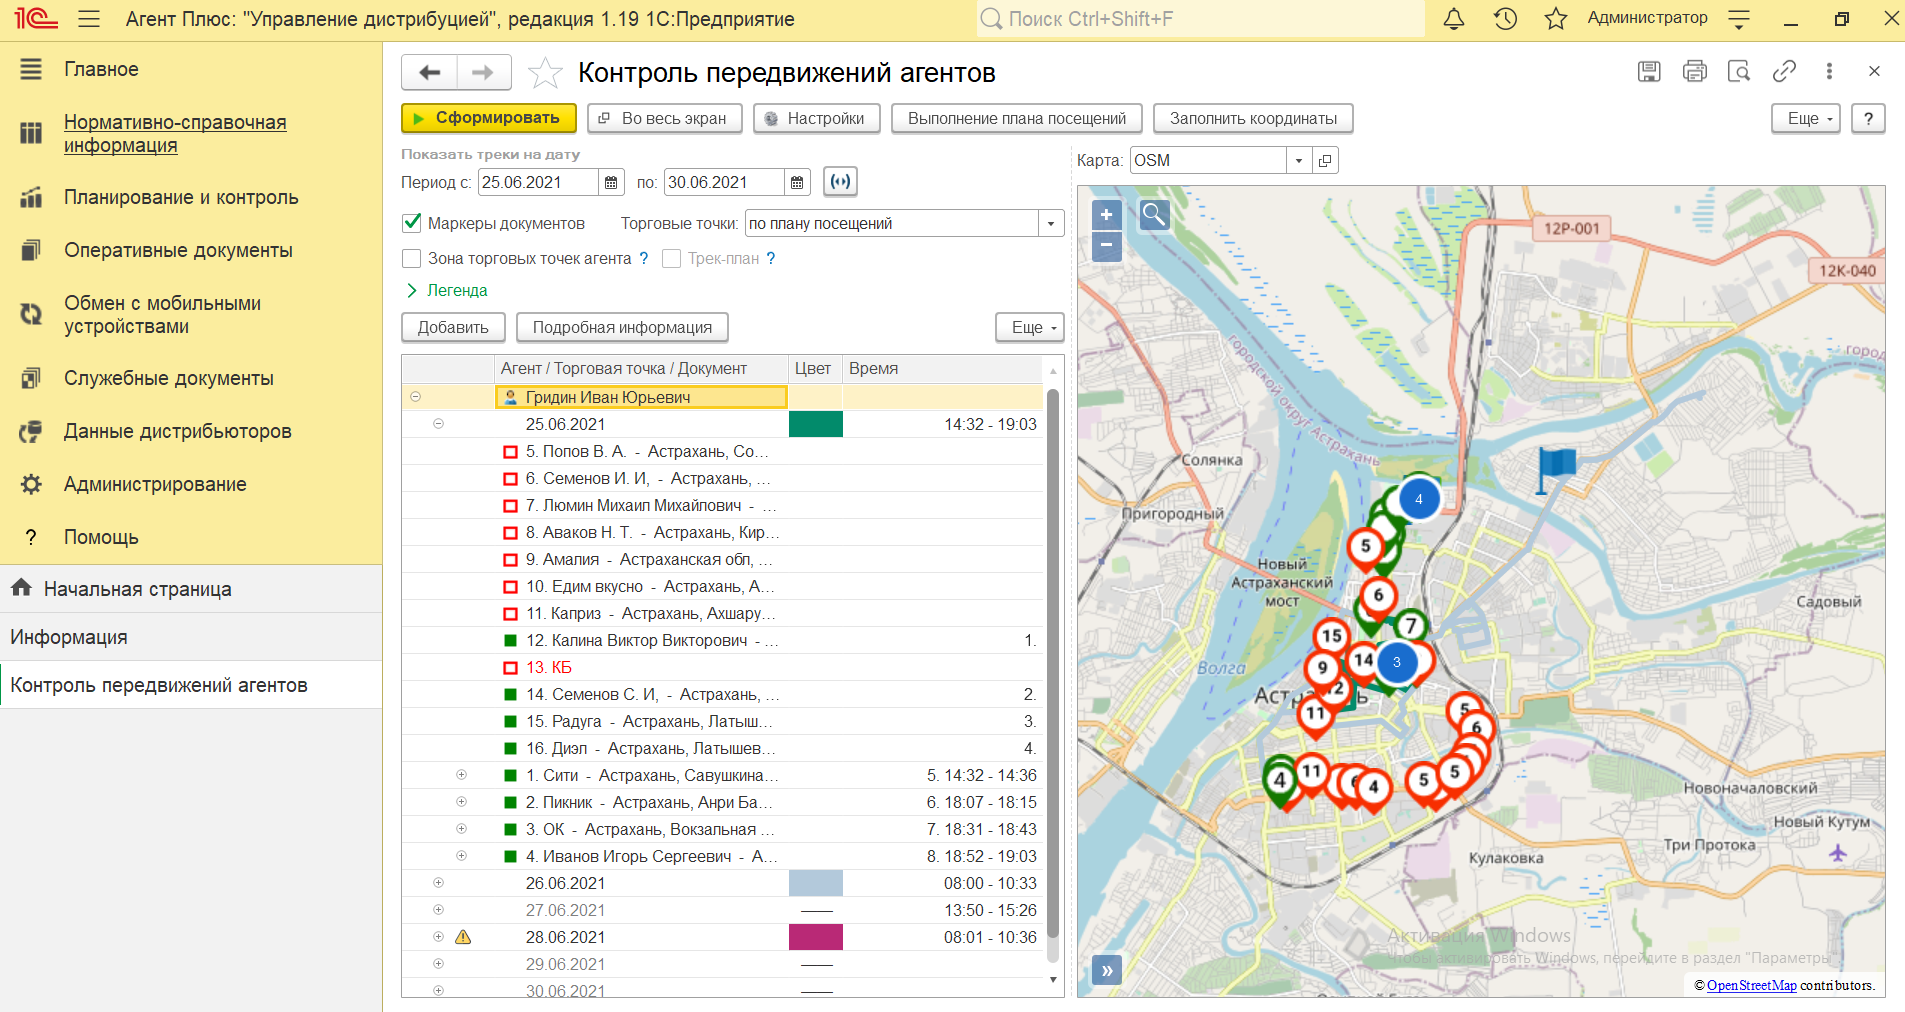Open OpenStreetMap contributors link
Viewport: 1905px width, 1012px height.
1751,985
